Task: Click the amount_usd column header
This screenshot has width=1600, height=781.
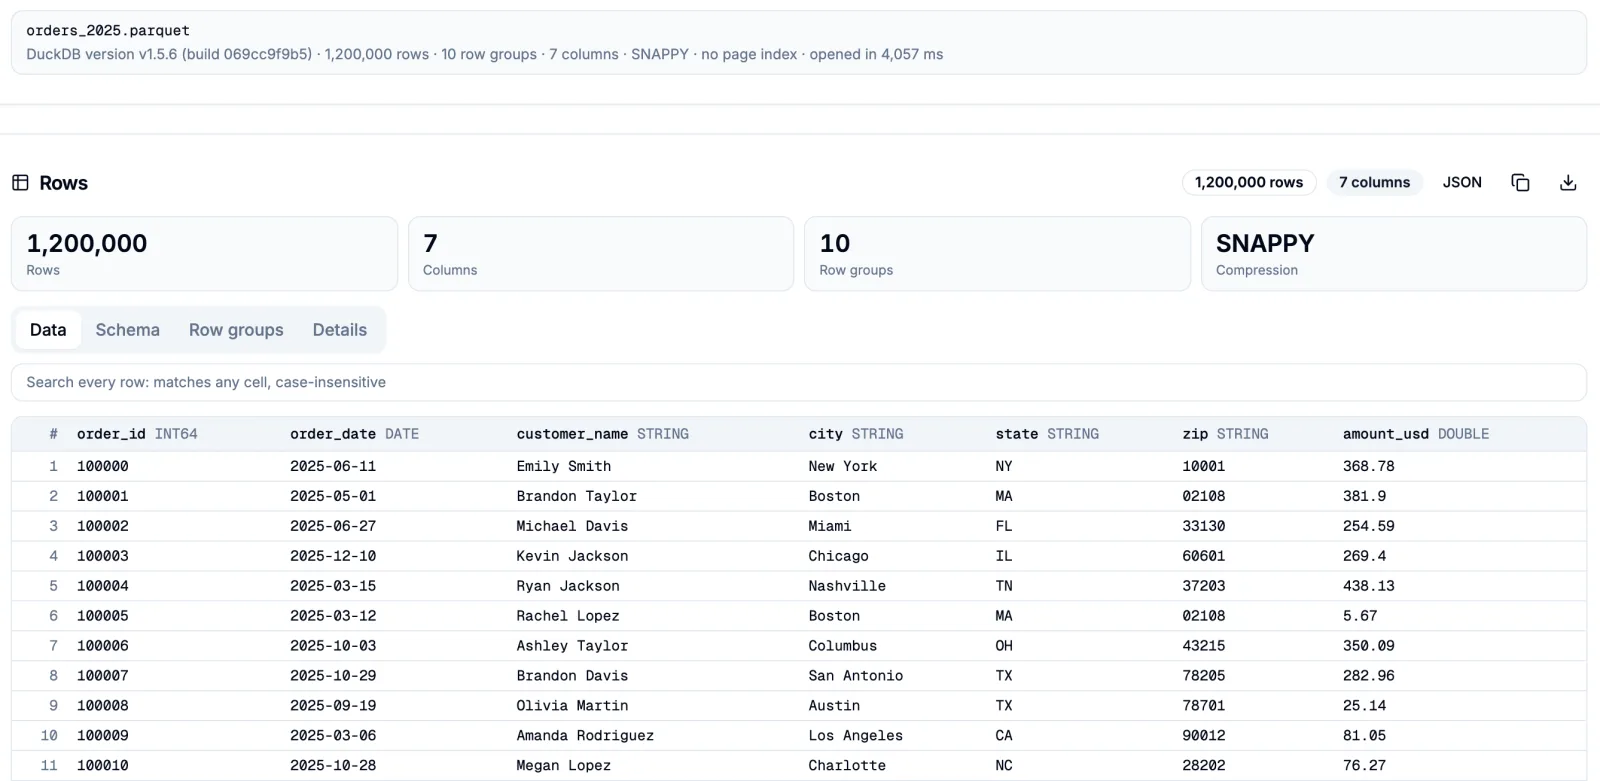Action: (x=1416, y=434)
